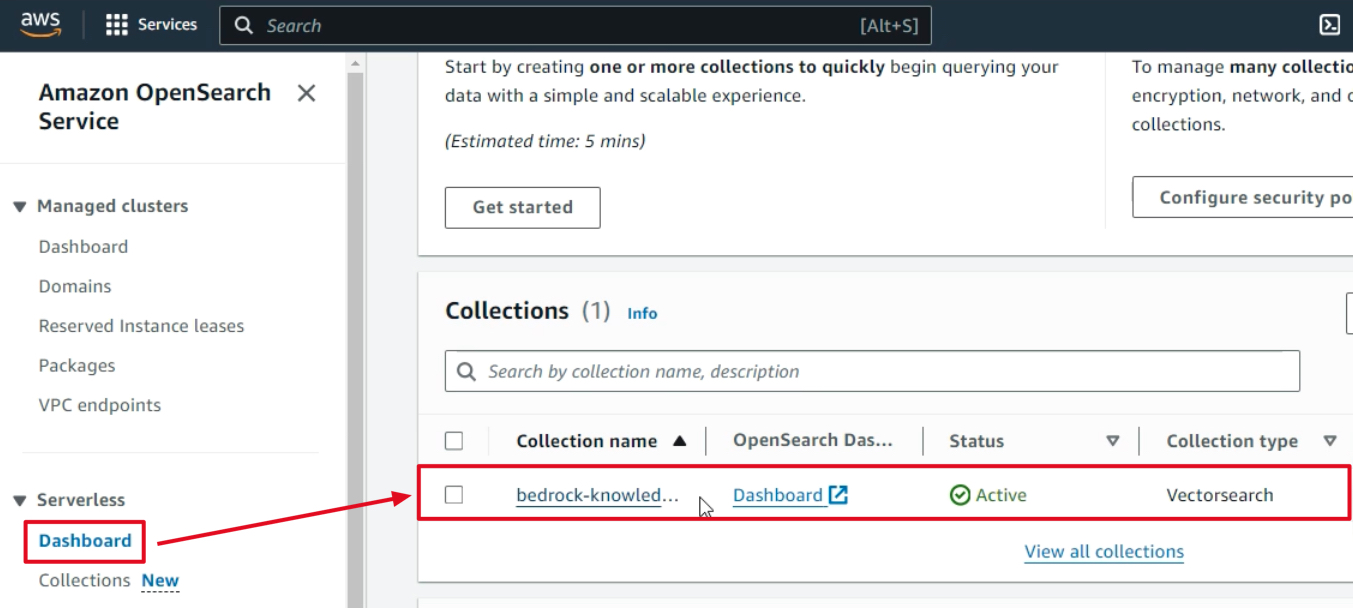Go to Serverless Collections menu item
1353x608 pixels.
[85, 580]
